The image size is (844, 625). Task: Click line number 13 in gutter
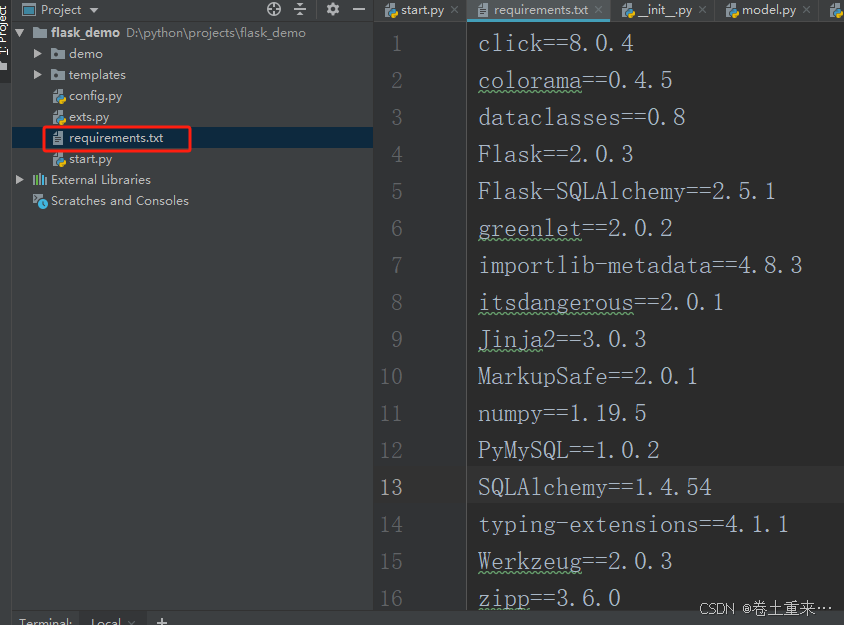pos(391,488)
